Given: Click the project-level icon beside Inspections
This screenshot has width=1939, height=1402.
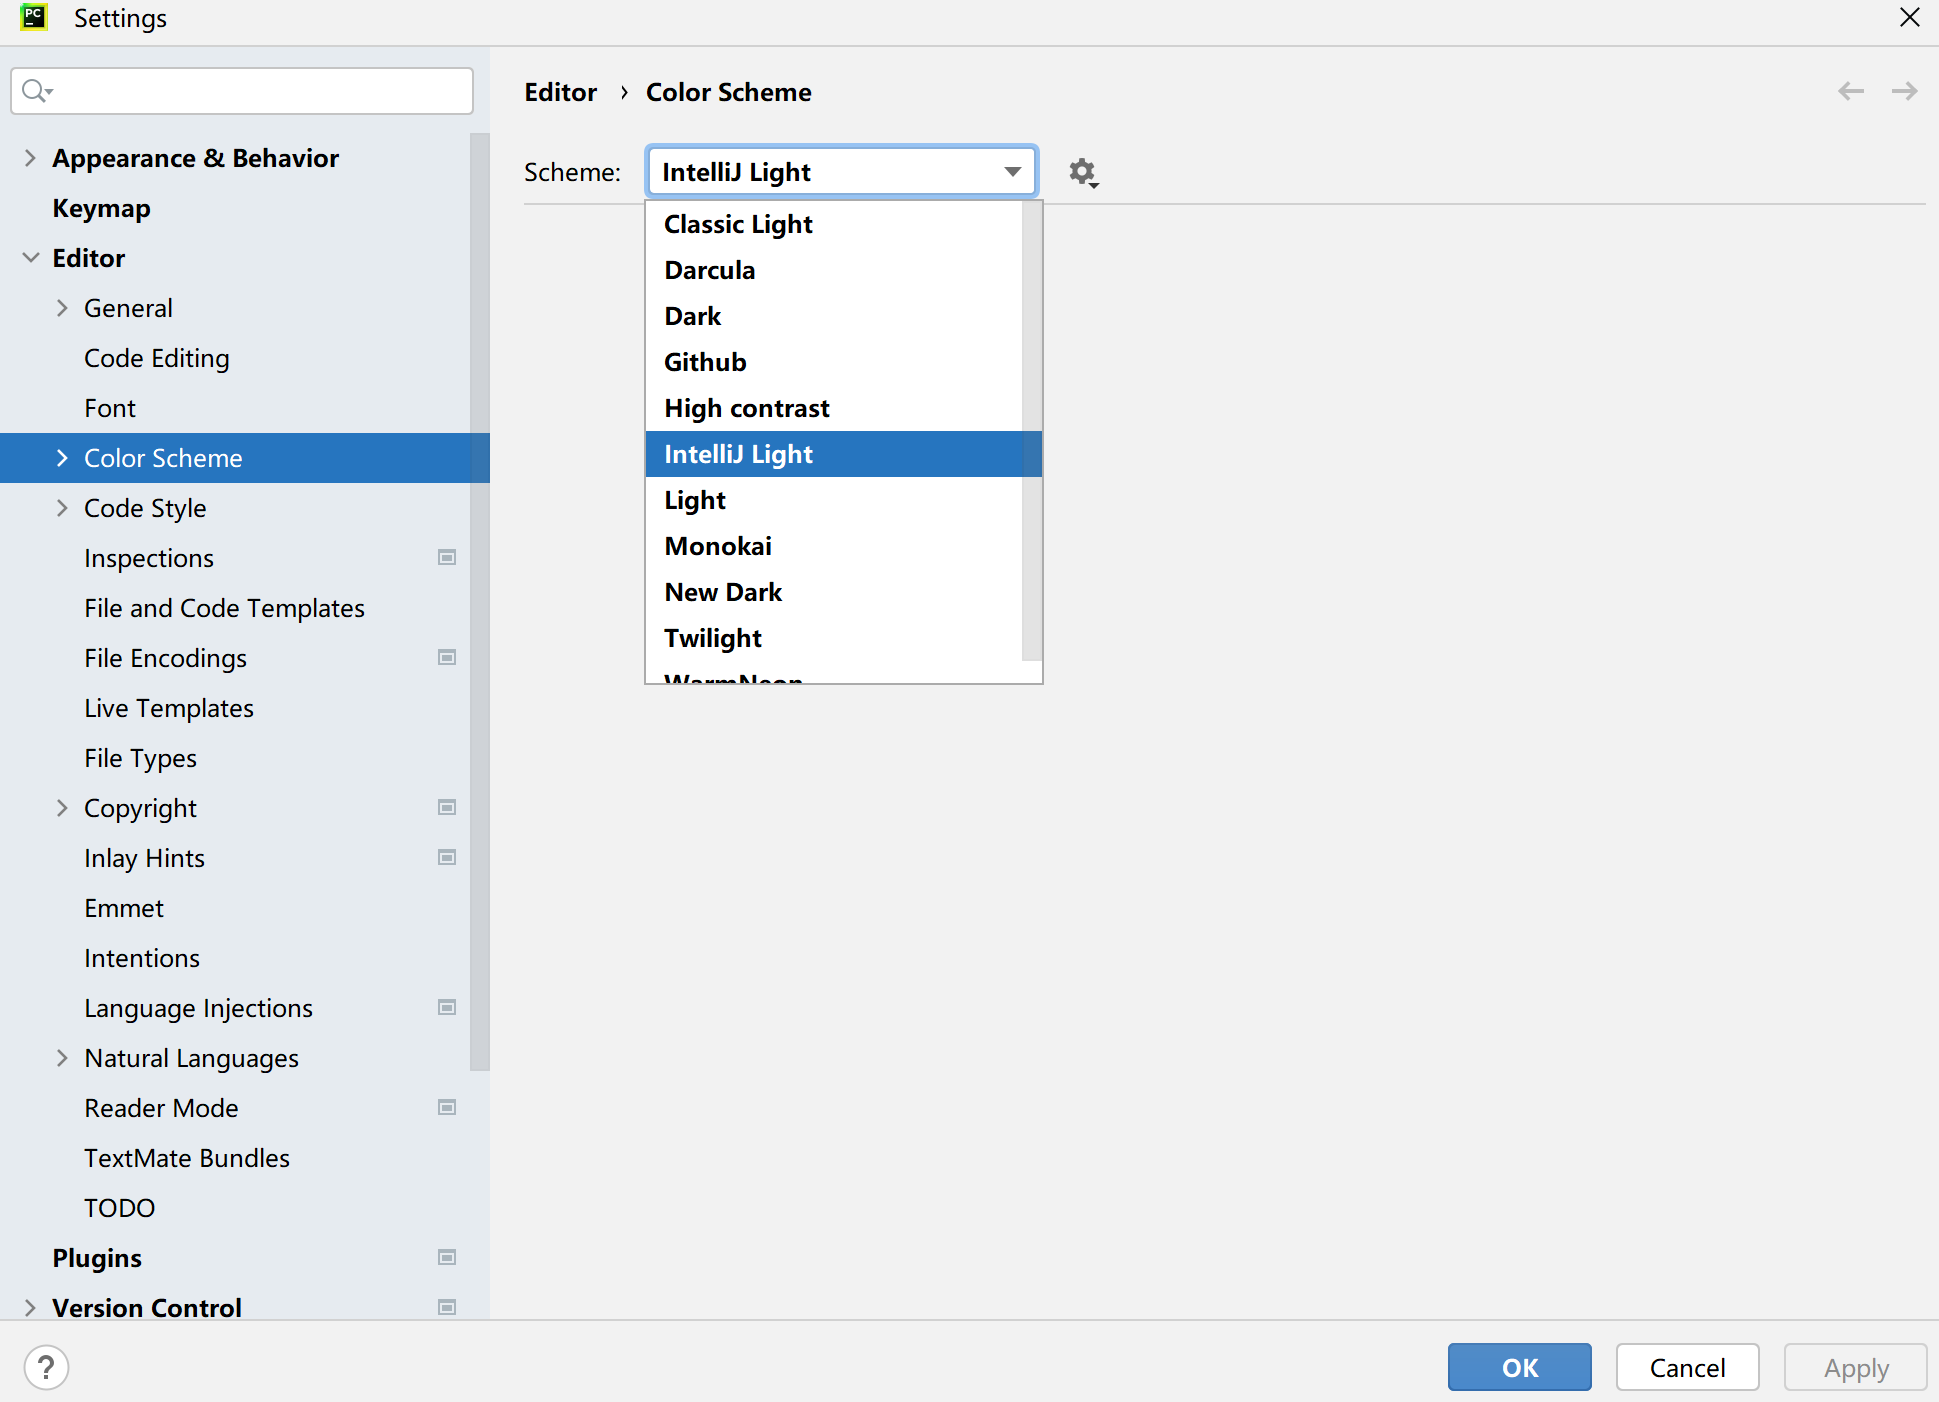Looking at the screenshot, I should click(447, 557).
